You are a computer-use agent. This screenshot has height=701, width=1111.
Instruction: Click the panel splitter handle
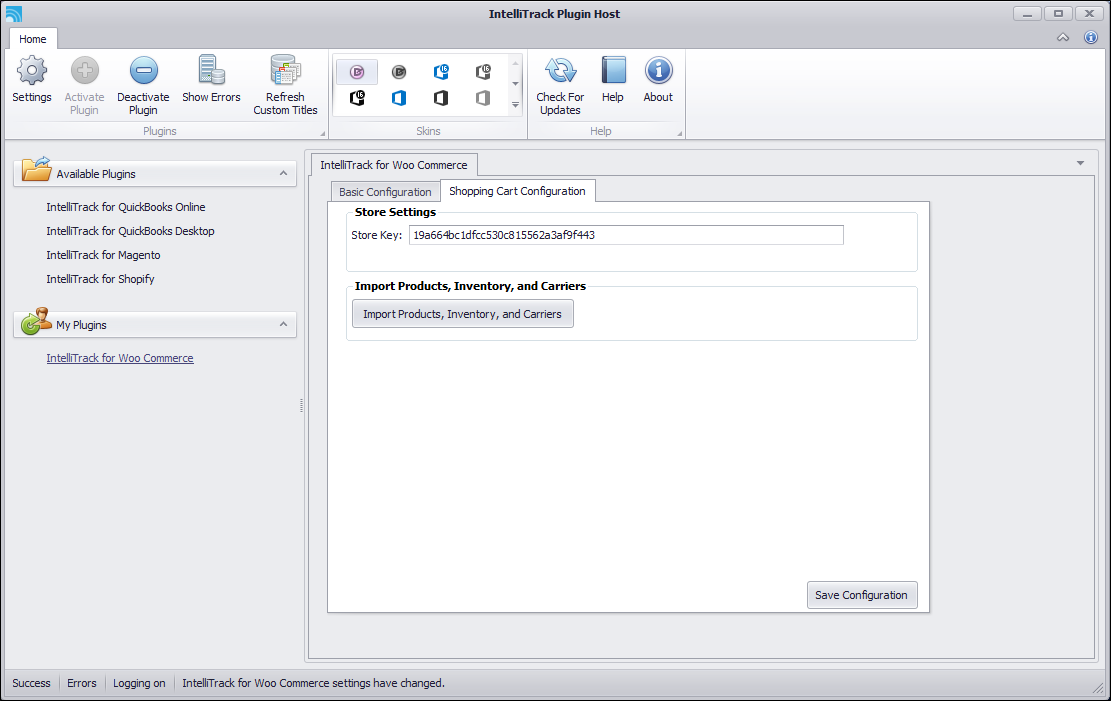[301, 405]
